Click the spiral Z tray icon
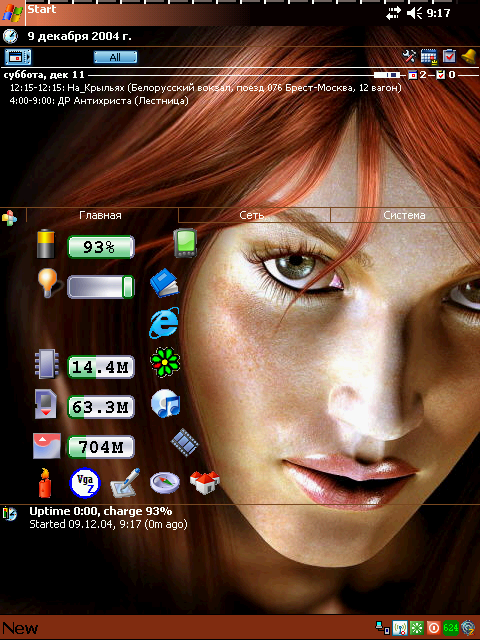 click(x=468, y=628)
